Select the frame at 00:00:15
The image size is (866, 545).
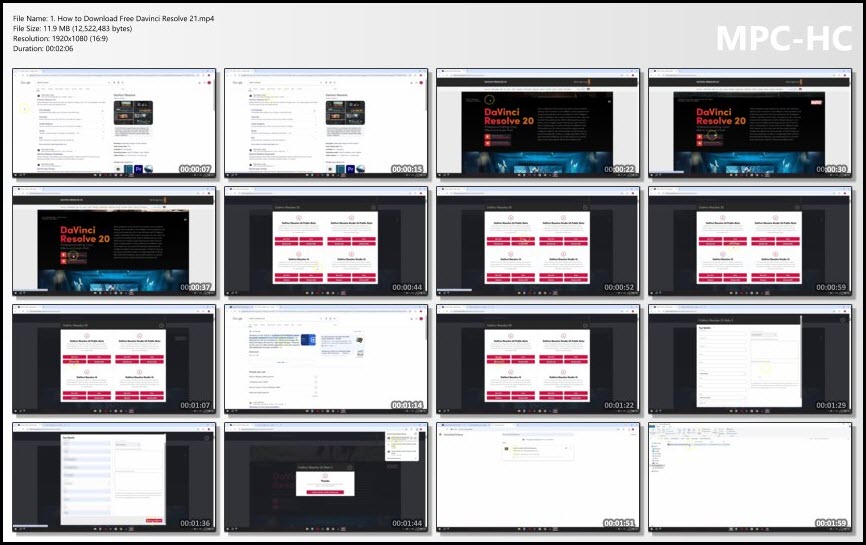tap(326, 123)
